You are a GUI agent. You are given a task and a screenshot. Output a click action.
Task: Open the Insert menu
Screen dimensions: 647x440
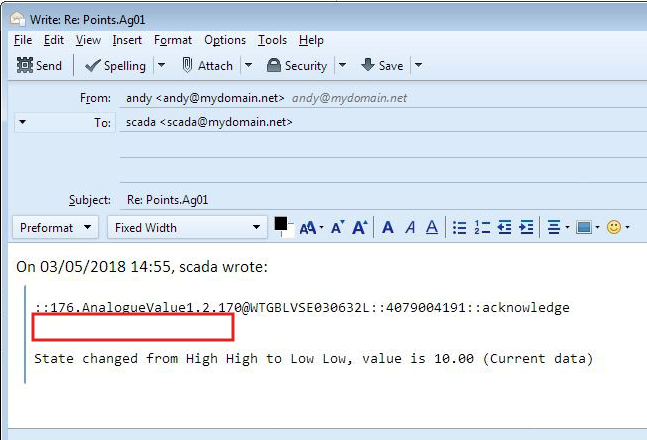[127, 40]
